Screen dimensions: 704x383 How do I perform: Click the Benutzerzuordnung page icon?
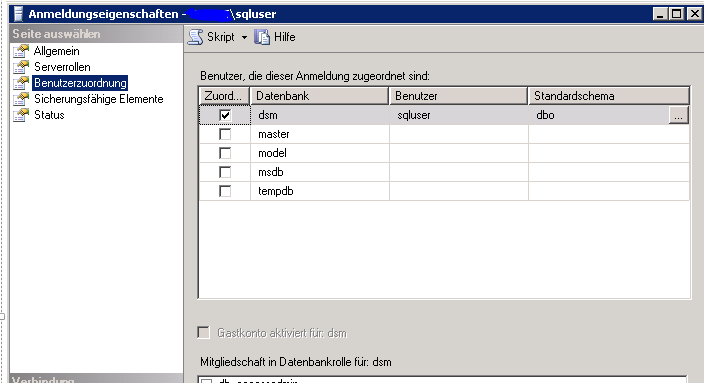21,83
